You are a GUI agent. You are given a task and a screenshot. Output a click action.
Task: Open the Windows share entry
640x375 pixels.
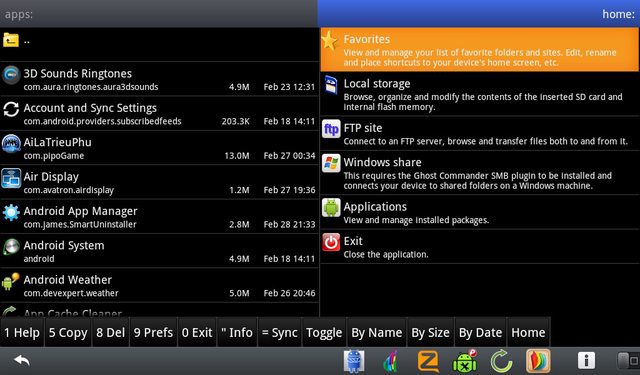click(x=480, y=173)
